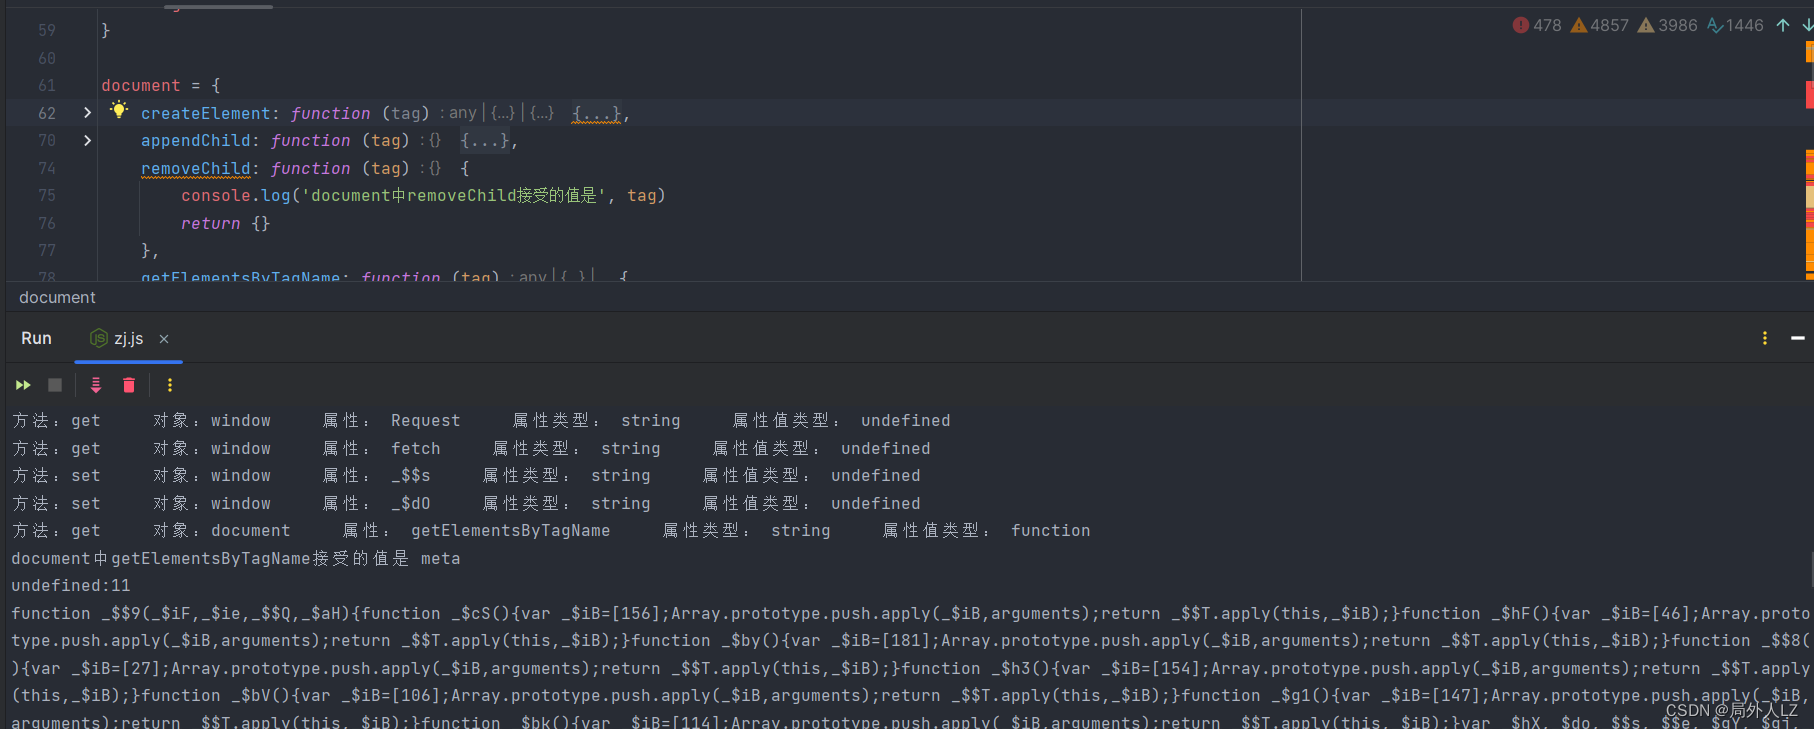Click console output line 'undefined:11'
This screenshot has width=1814, height=729.
click(71, 586)
